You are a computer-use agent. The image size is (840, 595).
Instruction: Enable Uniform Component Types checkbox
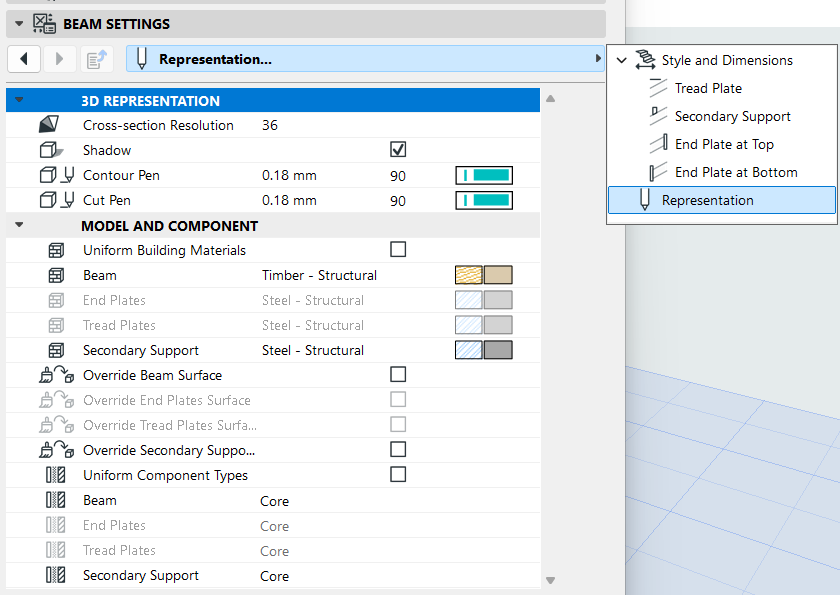click(x=398, y=475)
